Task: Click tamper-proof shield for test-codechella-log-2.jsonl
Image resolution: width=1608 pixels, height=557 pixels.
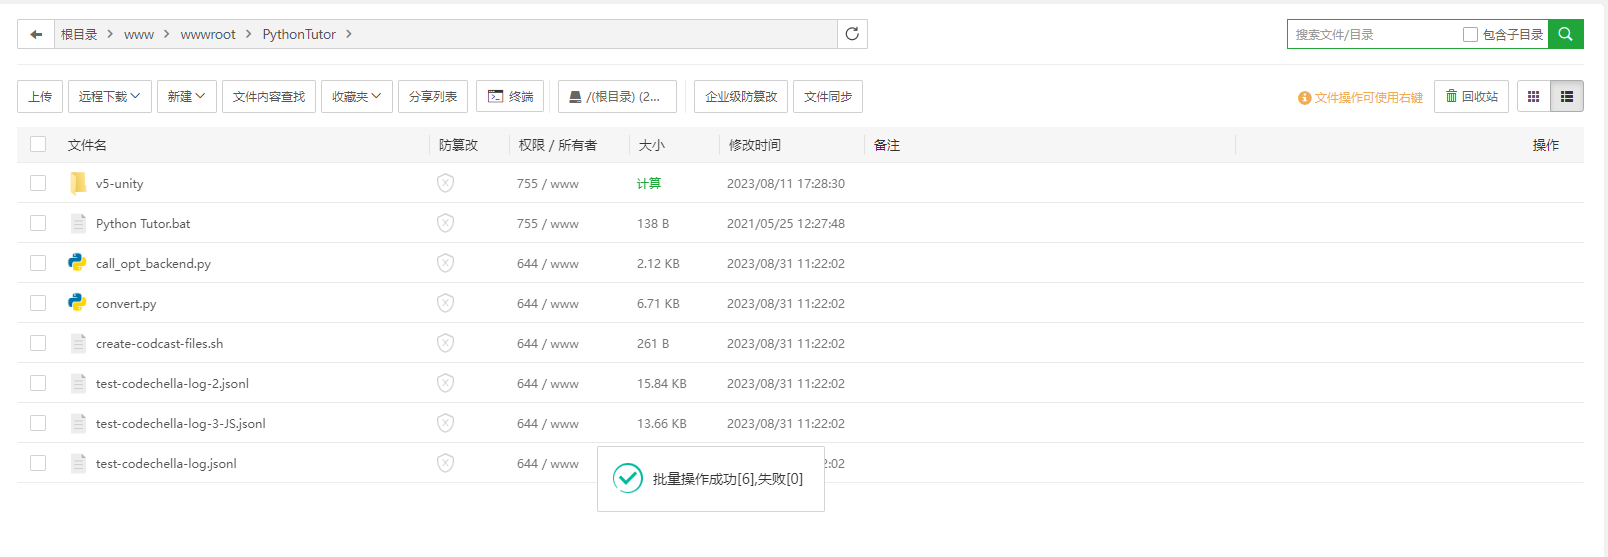Action: pos(446,383)
